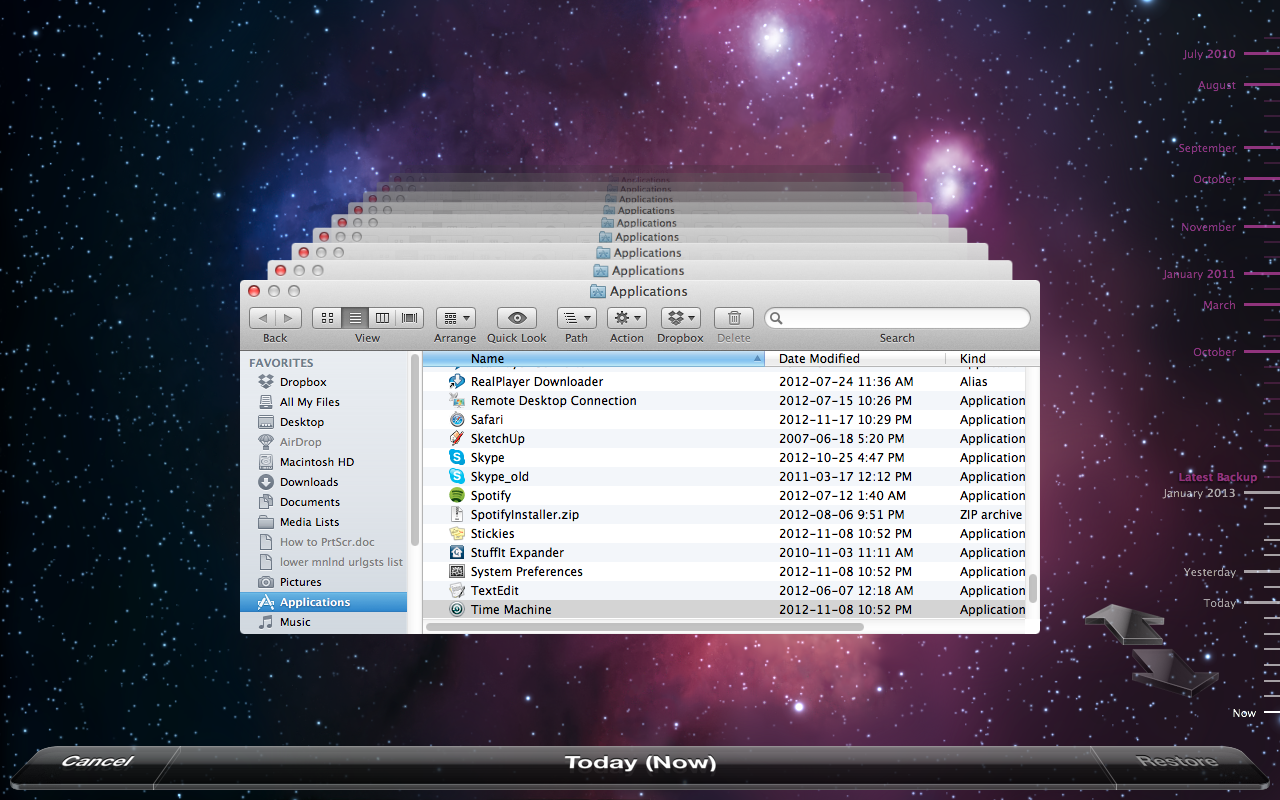Viewport: 1280px width, 800px height.
Task: Sort by the Name column header
Action: tap(593, 358)
